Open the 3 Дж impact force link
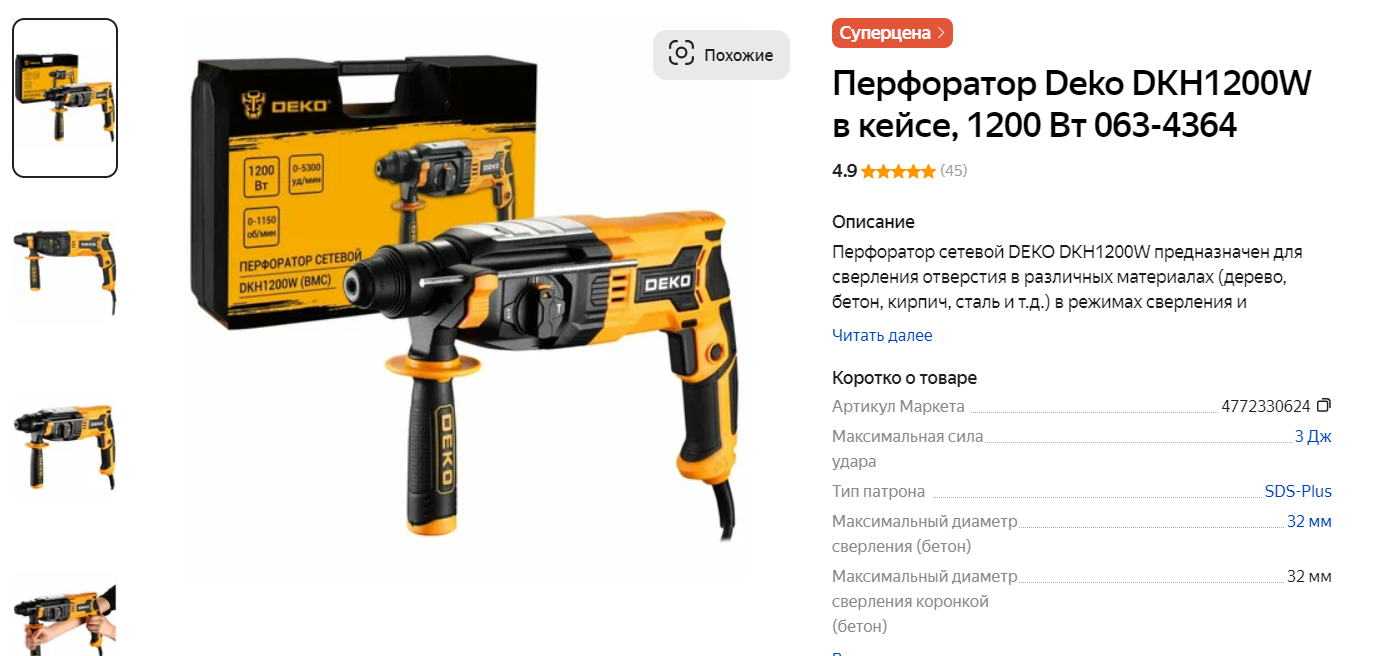Screen dimensions: 1379x656 (x=1313, y=436)
